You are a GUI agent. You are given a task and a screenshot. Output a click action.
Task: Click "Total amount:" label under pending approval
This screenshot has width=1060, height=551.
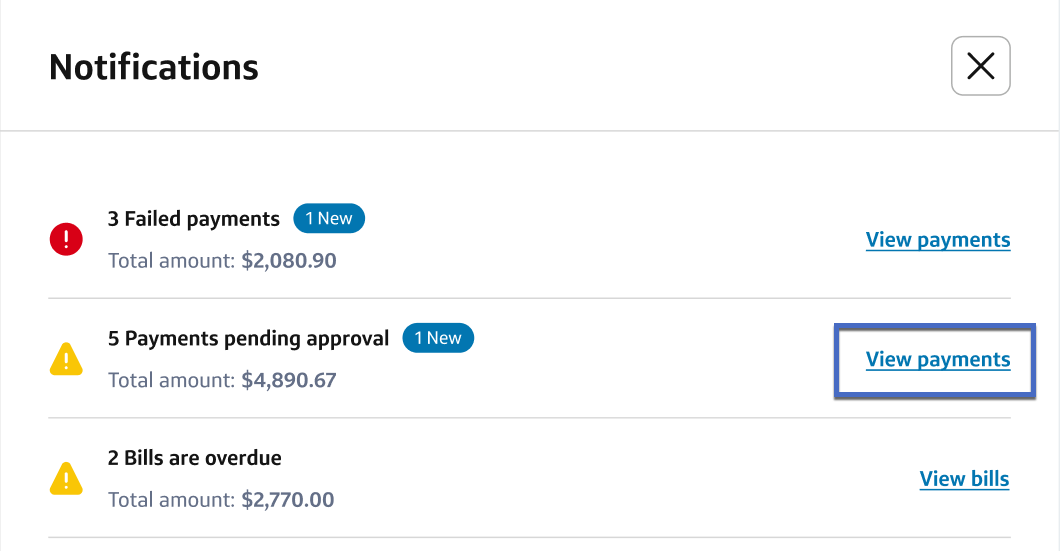[x=171, y=381]
